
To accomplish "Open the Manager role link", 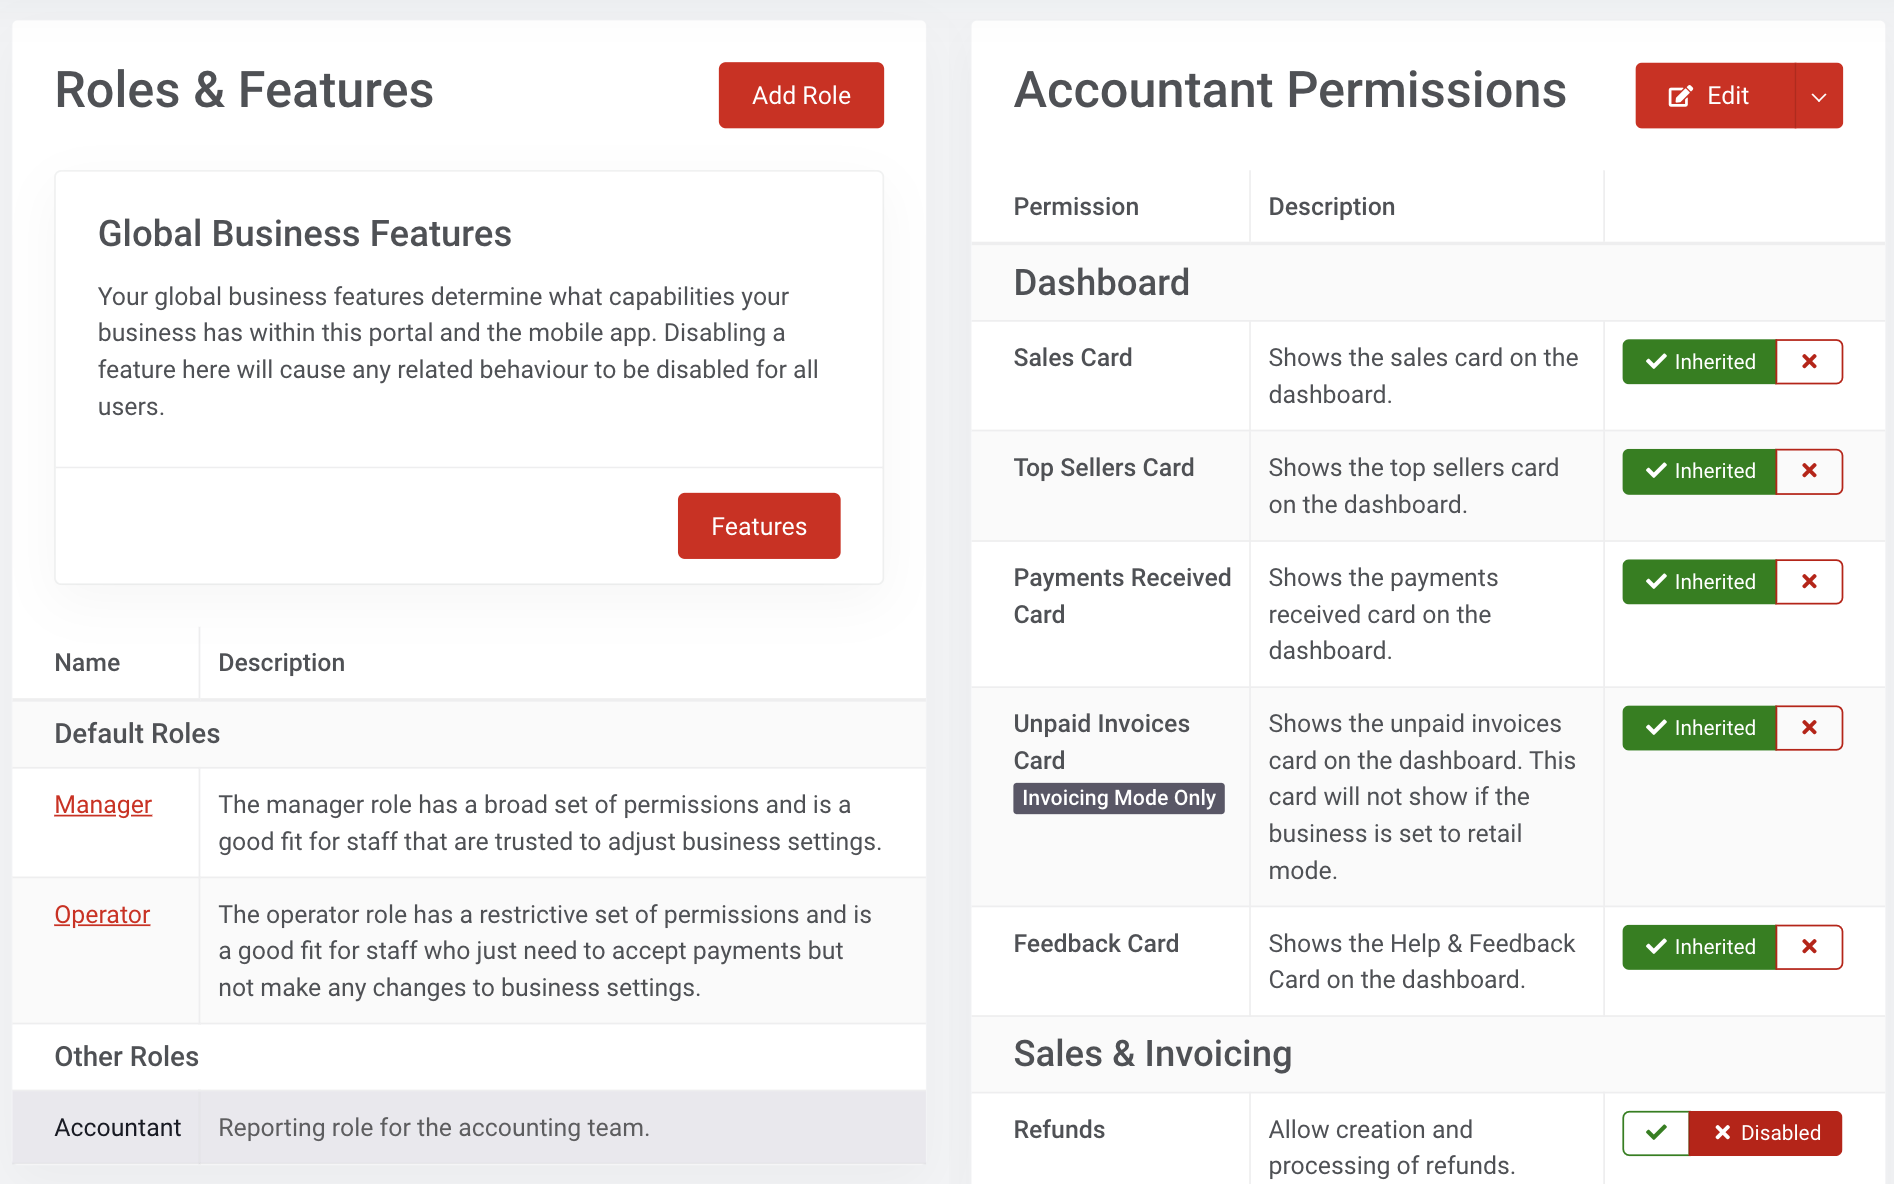I will [103, 805].
